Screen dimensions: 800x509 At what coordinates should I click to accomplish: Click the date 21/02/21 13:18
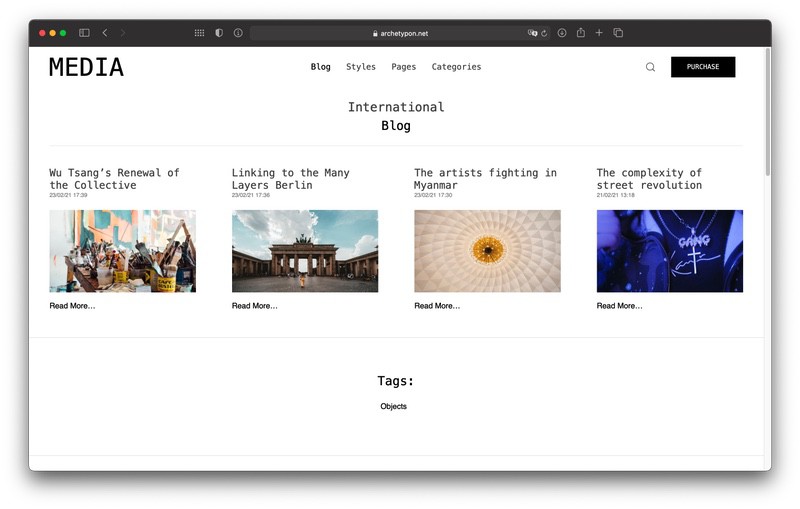(615, 195)
